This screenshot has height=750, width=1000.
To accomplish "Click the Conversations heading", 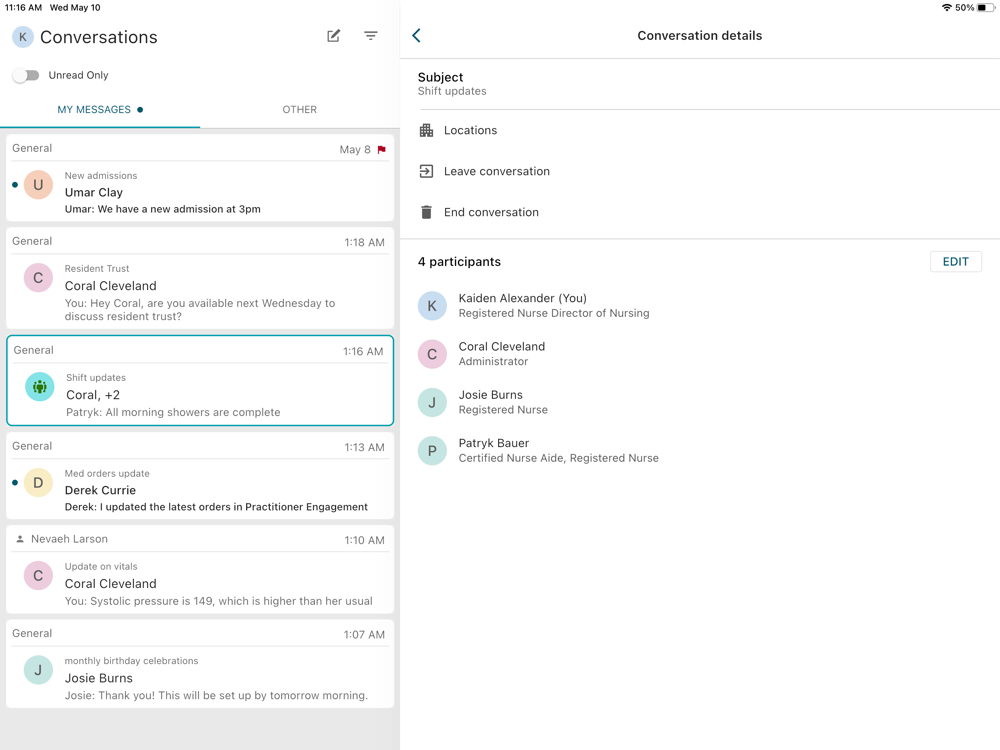I will (99, 37).
